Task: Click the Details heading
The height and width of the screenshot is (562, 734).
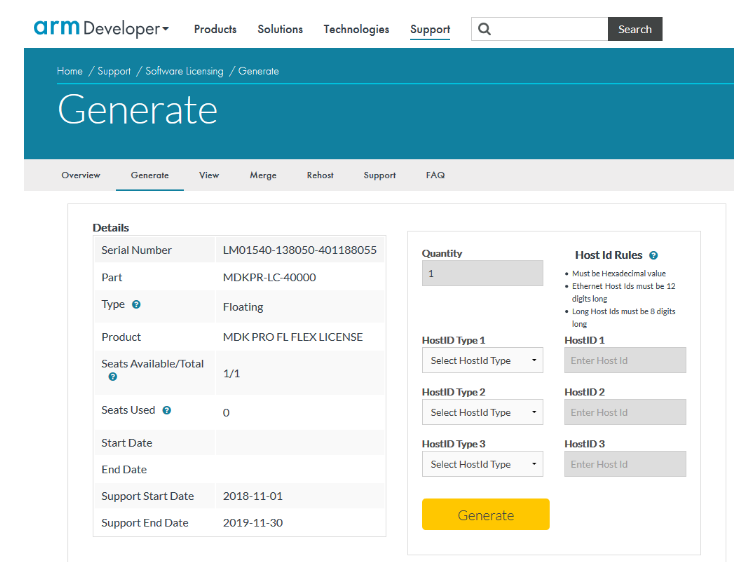Action: pyautogui.click(x=110, y=228)
